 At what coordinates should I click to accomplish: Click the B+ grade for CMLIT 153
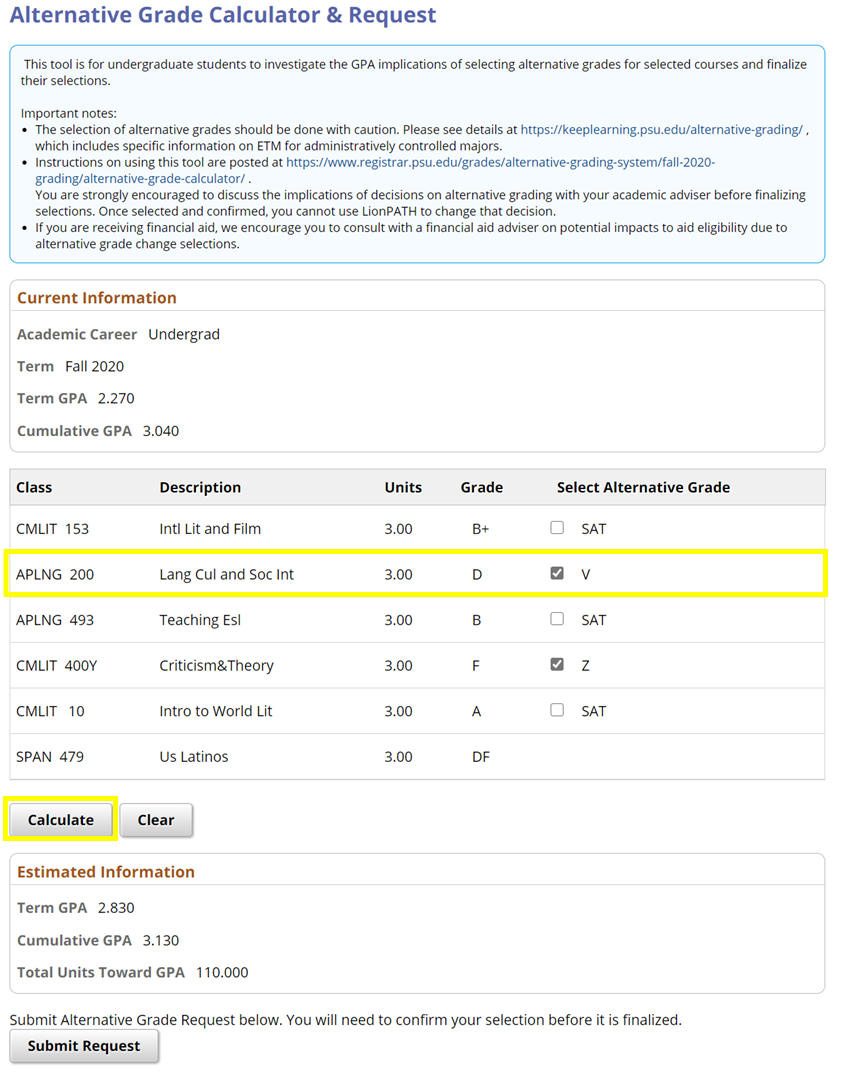[480, 529]
